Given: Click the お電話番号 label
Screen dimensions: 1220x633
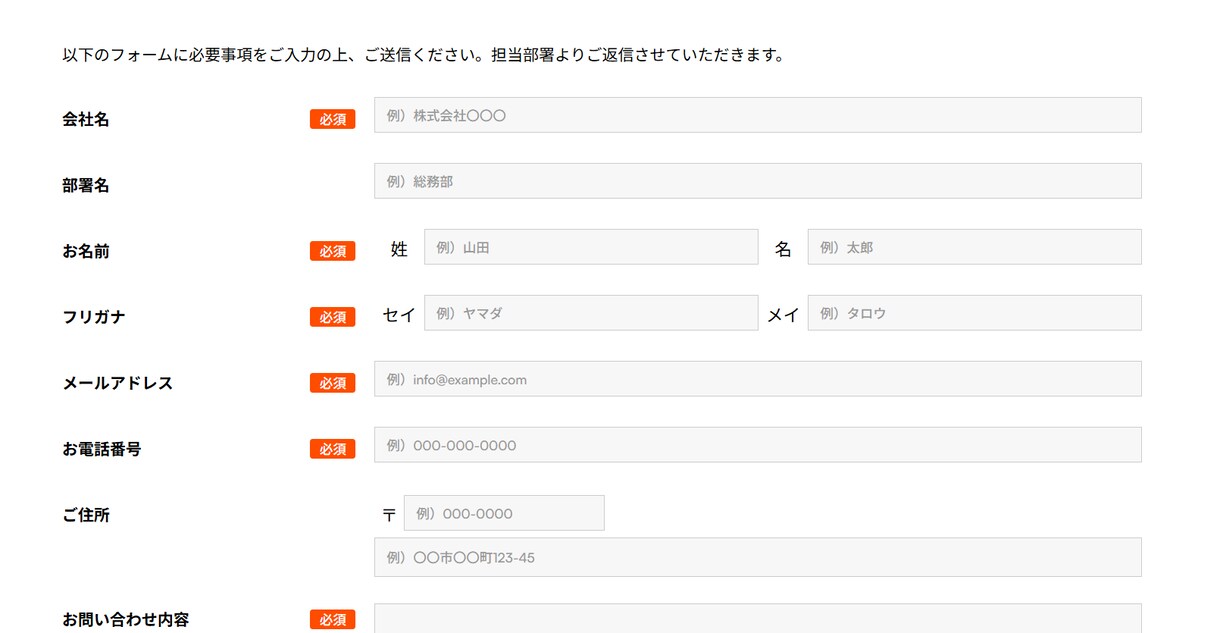Looking at the screenshot, I should 102,449.
